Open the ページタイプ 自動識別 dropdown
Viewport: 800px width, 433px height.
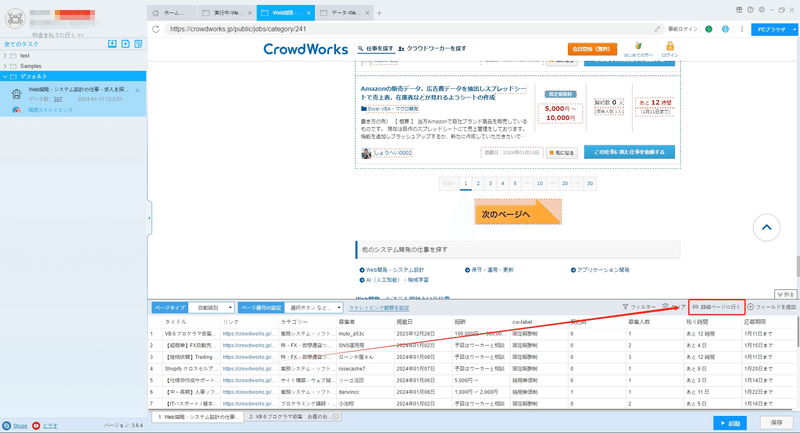click(x=211, y=308)
